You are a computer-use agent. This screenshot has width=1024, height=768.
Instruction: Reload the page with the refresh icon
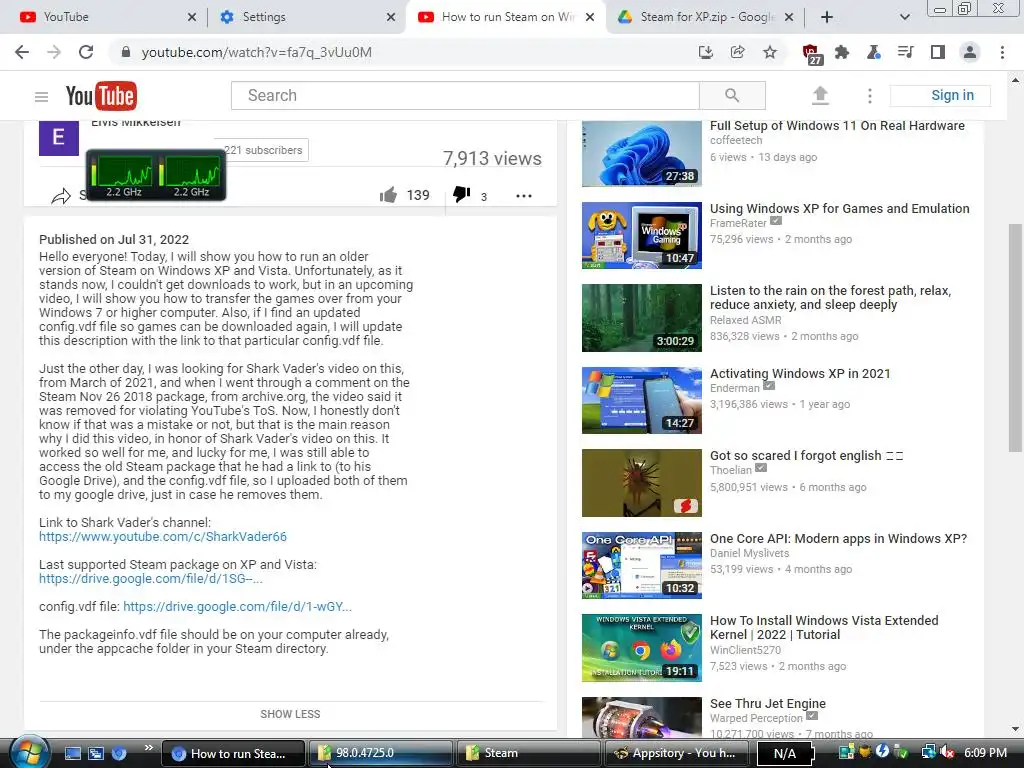86,52
